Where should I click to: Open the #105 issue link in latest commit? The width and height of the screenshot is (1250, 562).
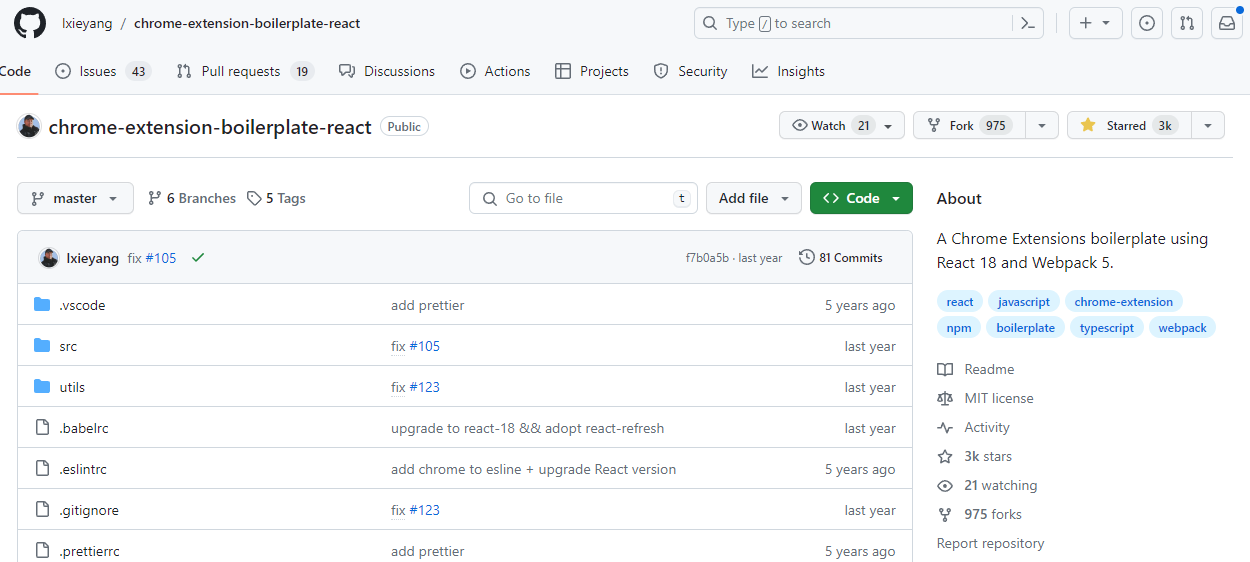click(161, 258)
